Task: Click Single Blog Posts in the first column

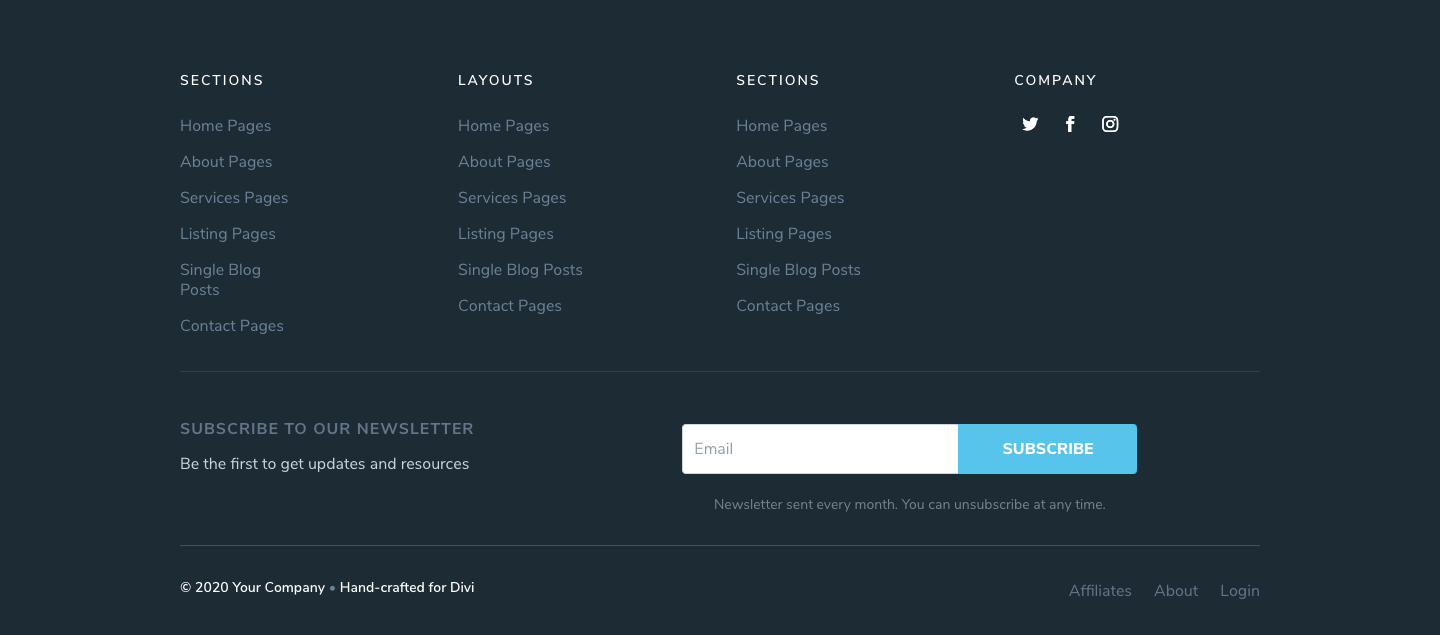Action: (x=220, y=279)
